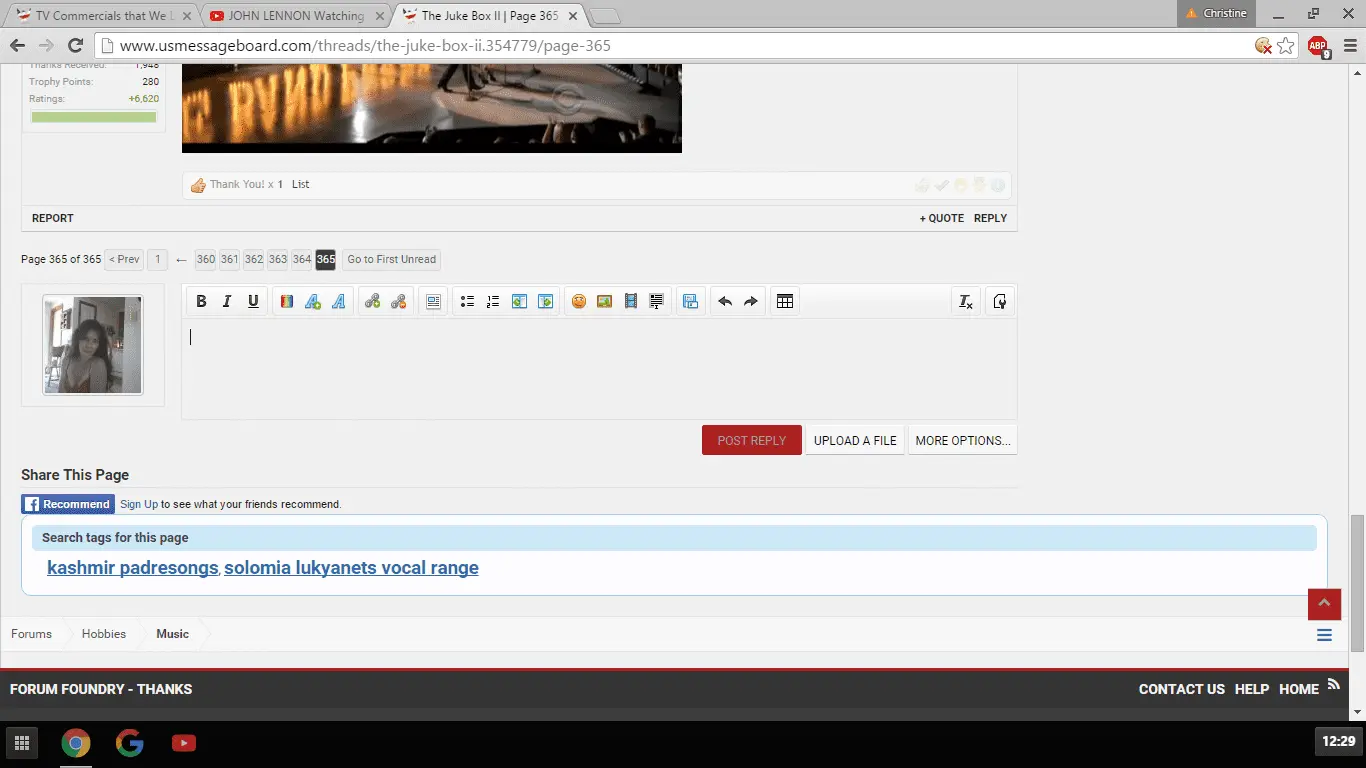The height and width of the screenshot is (768, 1366).
Task: Insert an unordered bullet list
Action: point(467,301)
